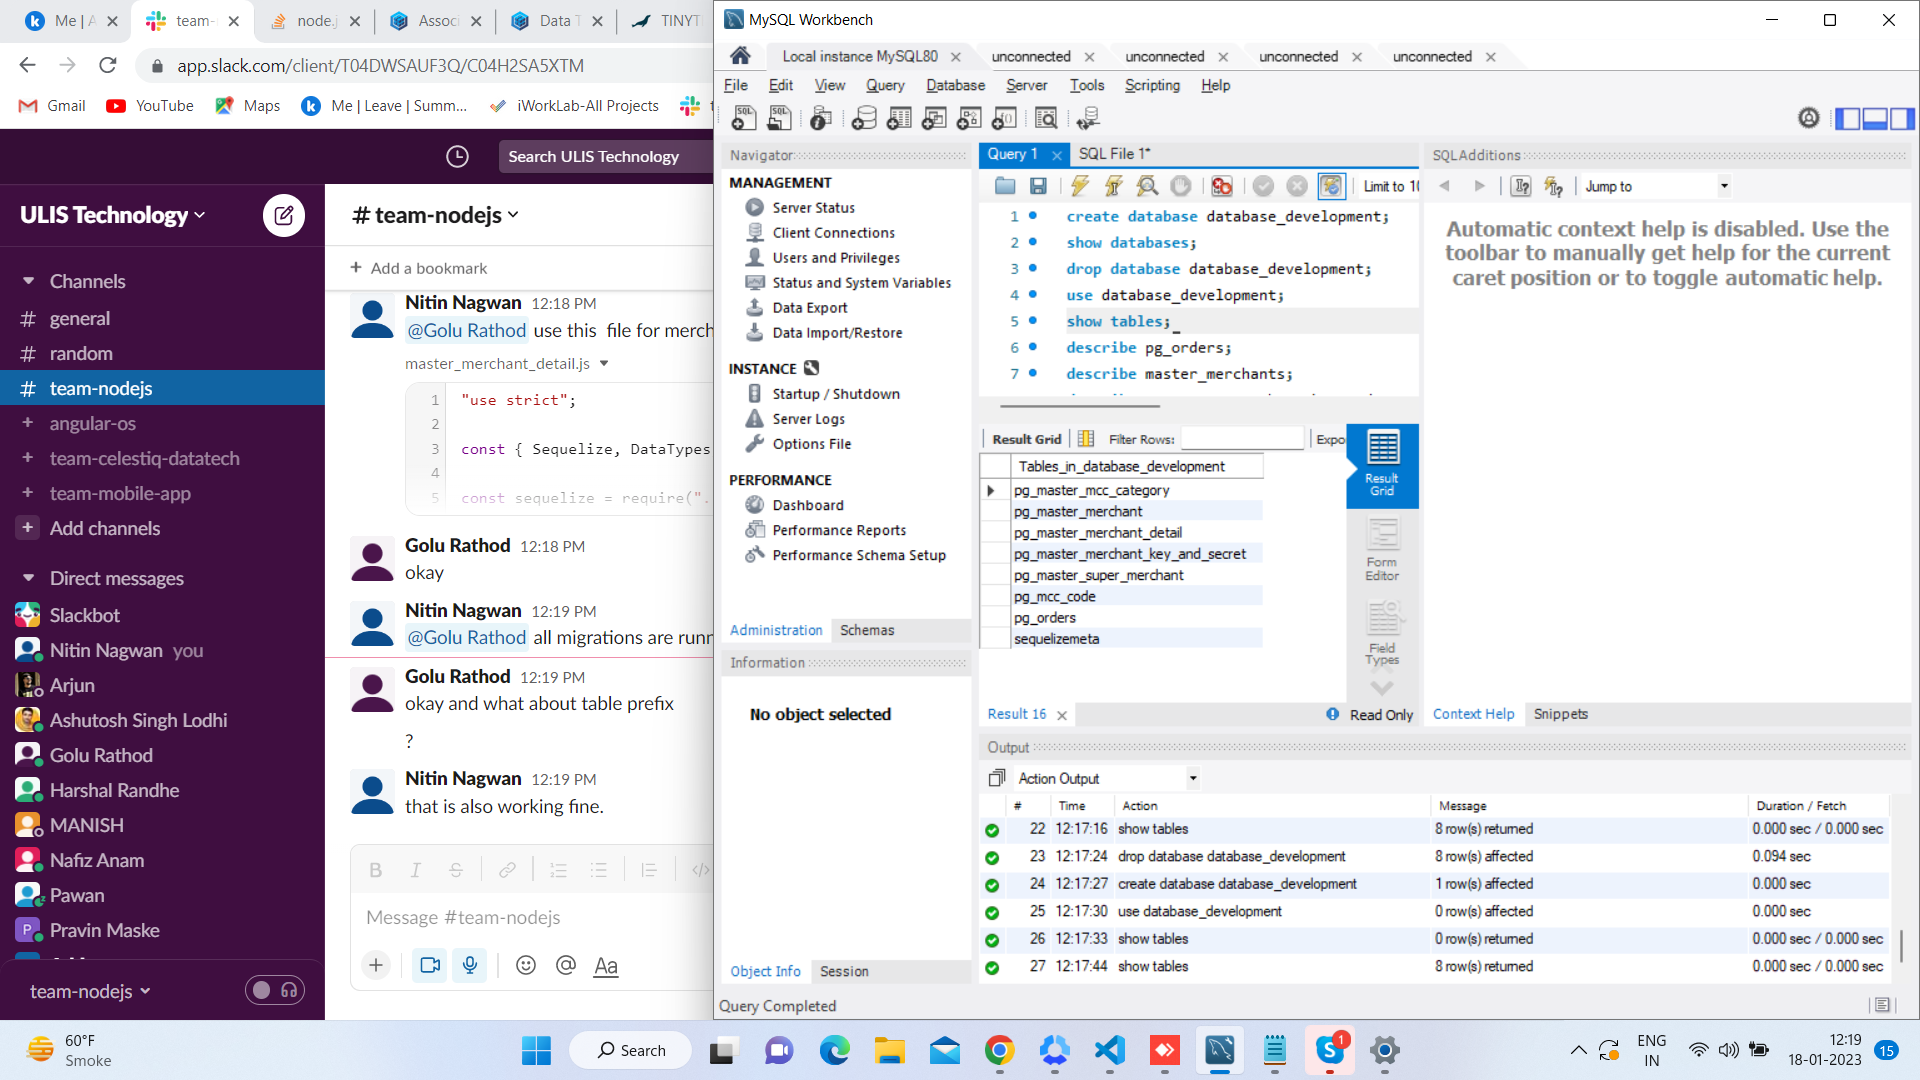The height and width of the screenshot is (1080, 1920).
Task: Open the Action Output dropdown
Action: pos(1192,778)
